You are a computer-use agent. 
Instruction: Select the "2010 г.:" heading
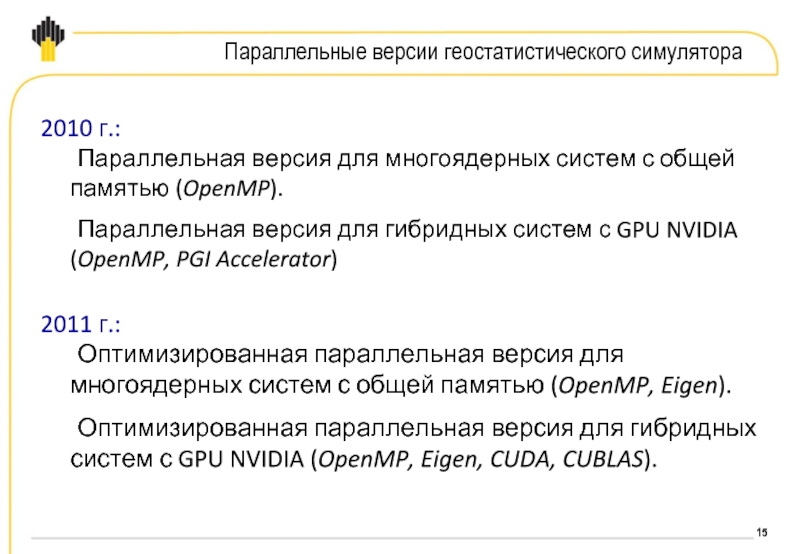(x=81, y=129)
